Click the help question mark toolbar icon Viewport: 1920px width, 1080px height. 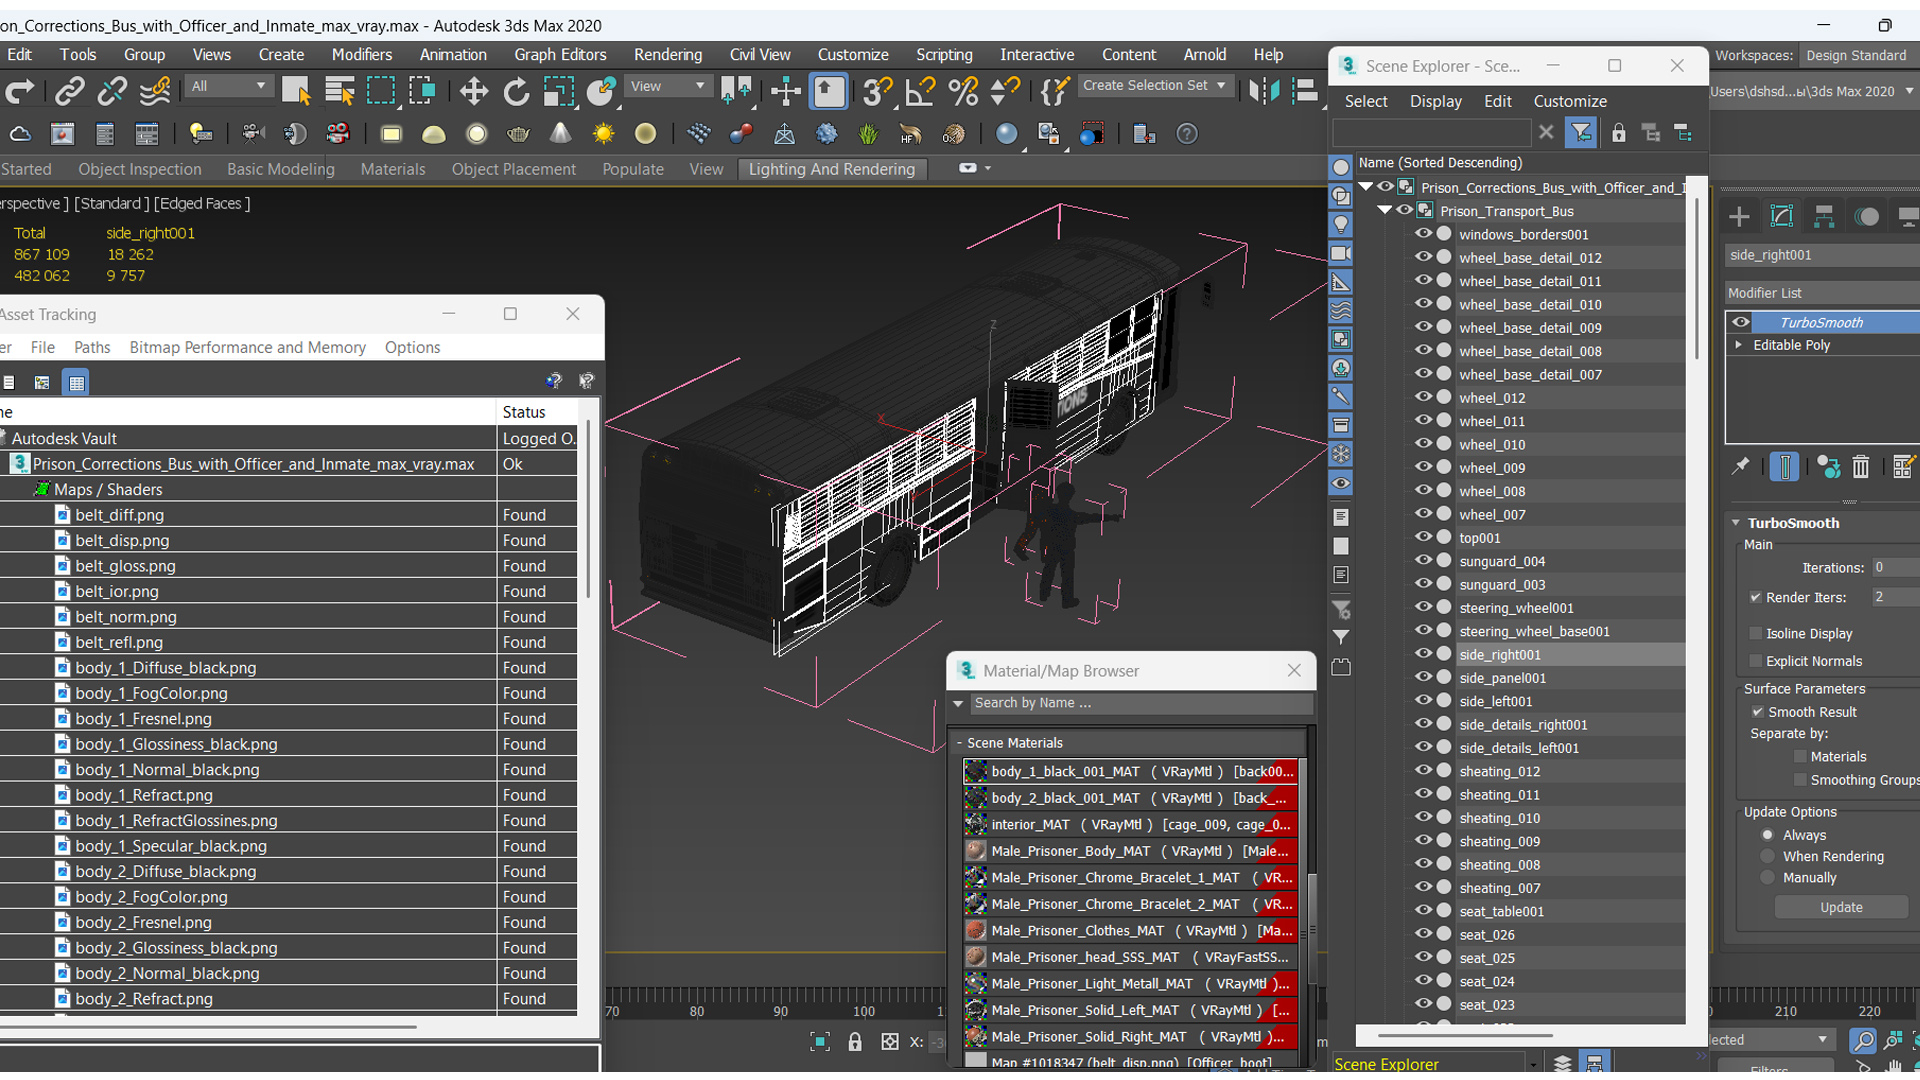pos(1187,134)
